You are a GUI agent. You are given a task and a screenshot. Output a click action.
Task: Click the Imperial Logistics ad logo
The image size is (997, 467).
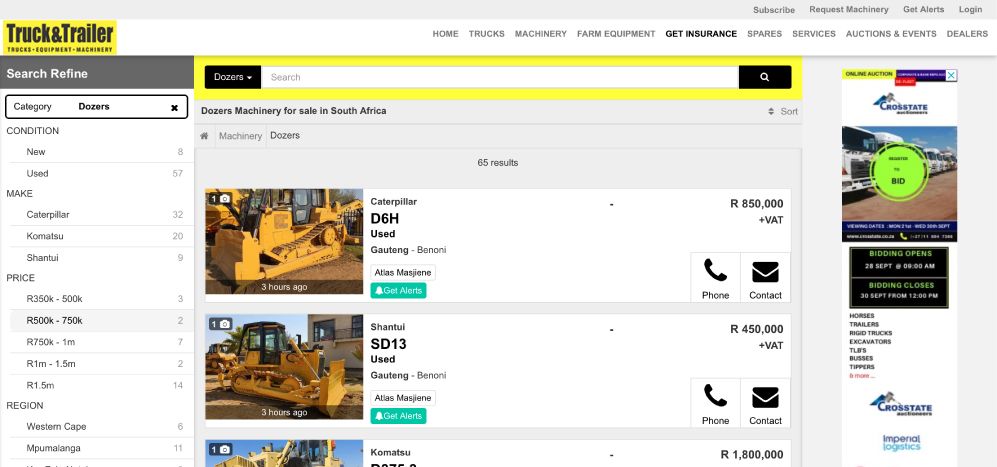901,443
